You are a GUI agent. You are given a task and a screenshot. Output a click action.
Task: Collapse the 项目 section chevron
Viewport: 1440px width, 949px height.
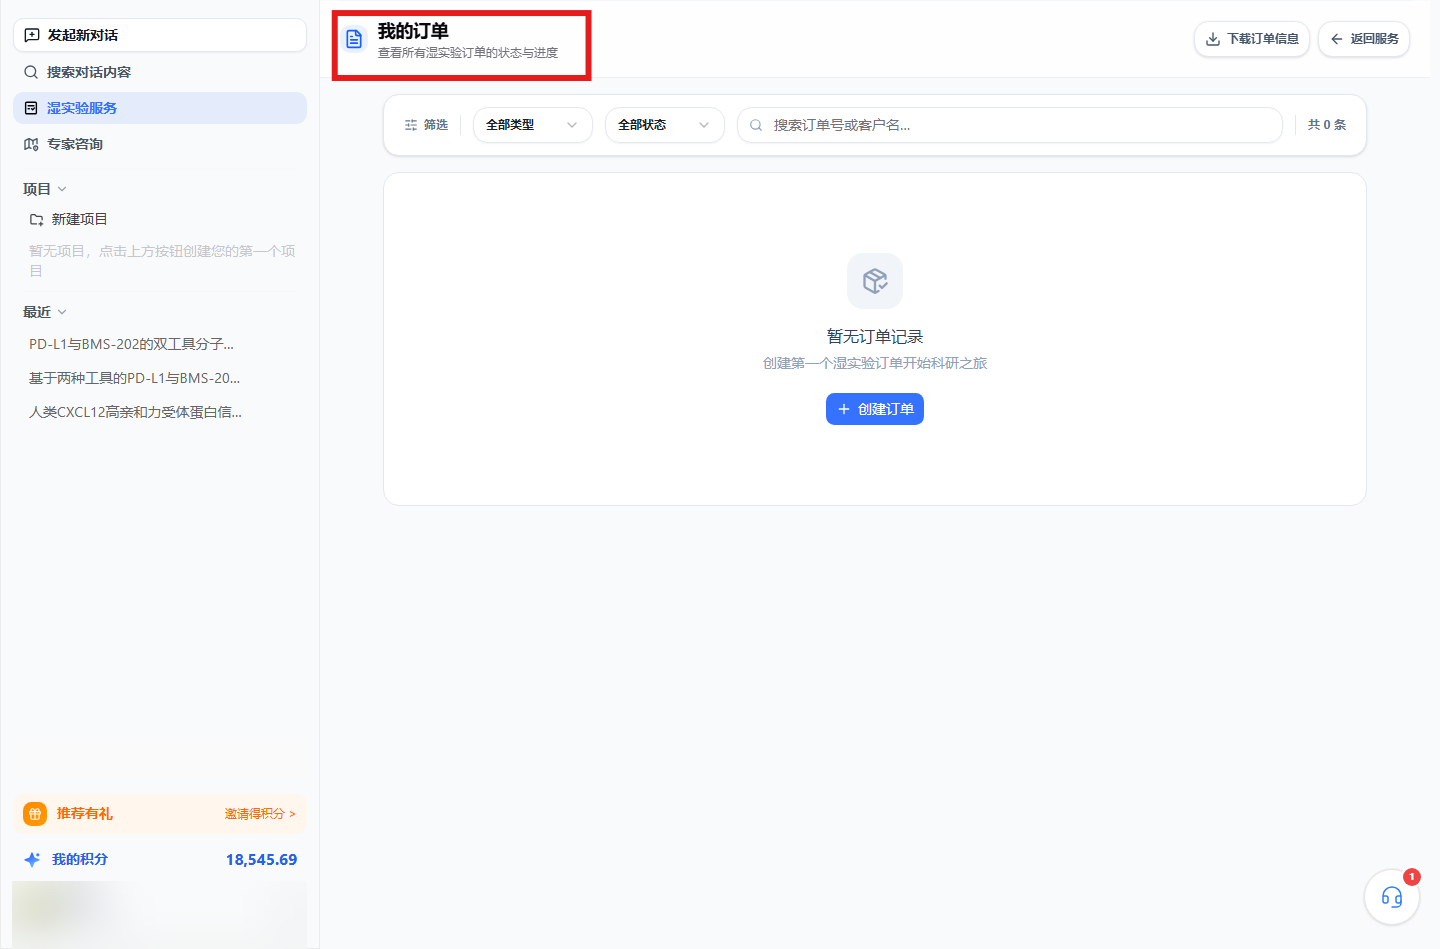click(62, 189)
